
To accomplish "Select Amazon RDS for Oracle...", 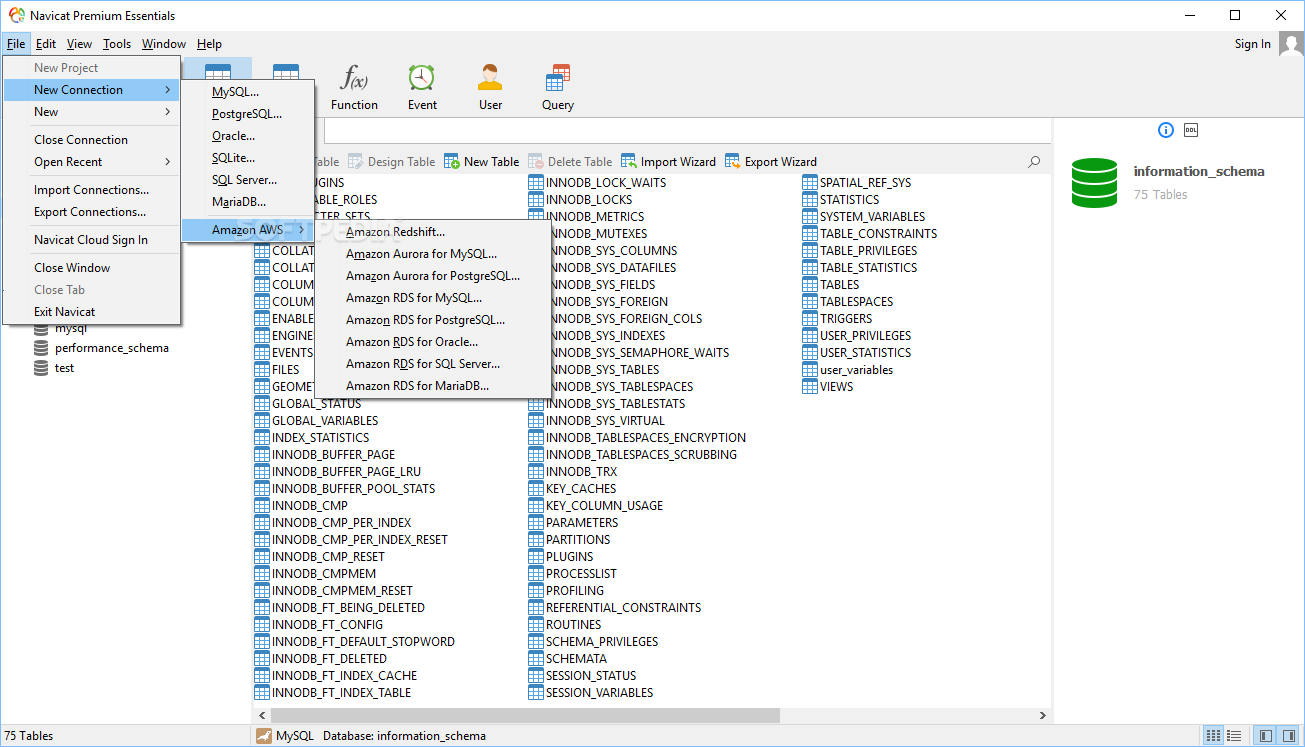I will (432, 342).
